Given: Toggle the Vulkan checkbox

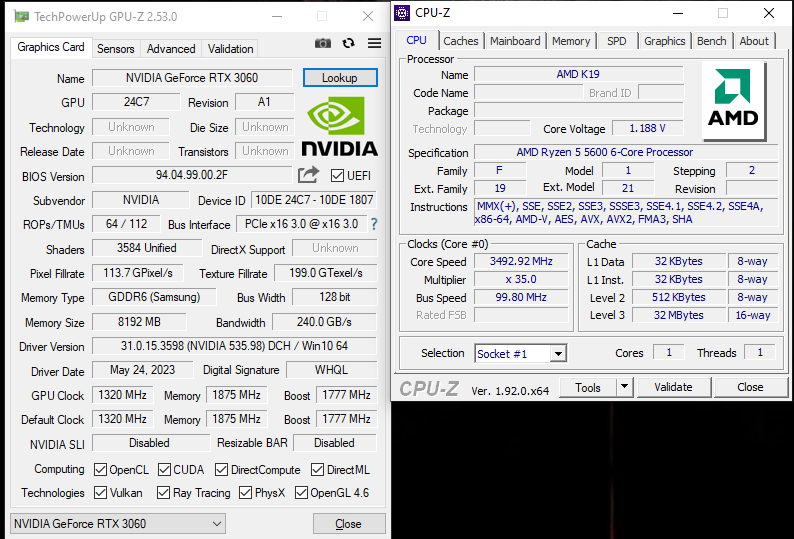Looking at the screenshot, I should [x=100, y=492].
